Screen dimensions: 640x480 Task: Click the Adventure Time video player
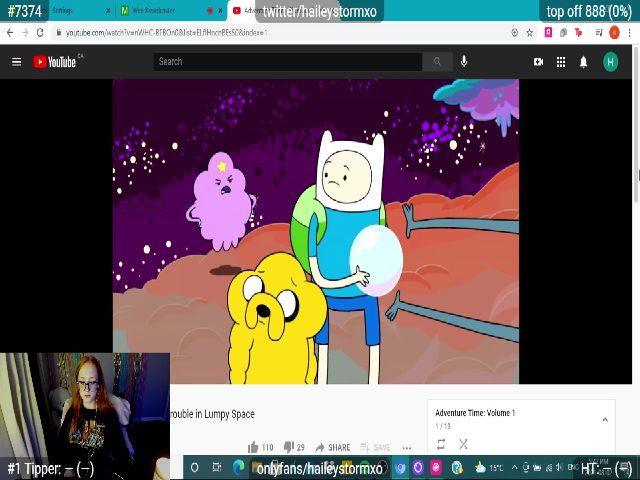(315, 230)
